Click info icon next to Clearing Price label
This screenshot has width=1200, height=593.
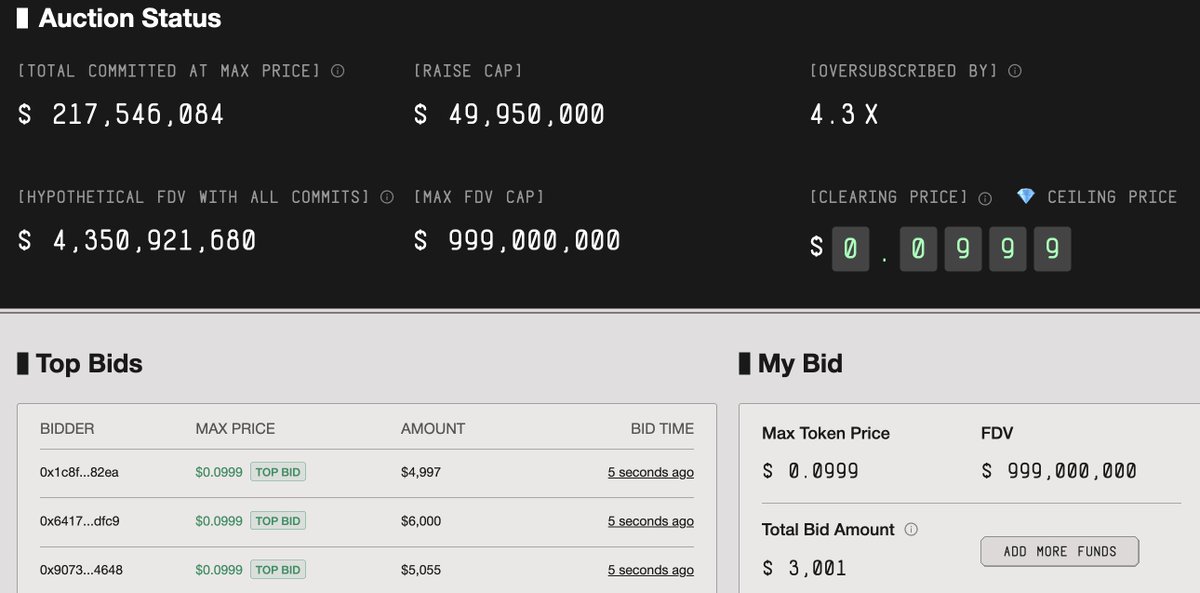[985, 198]
